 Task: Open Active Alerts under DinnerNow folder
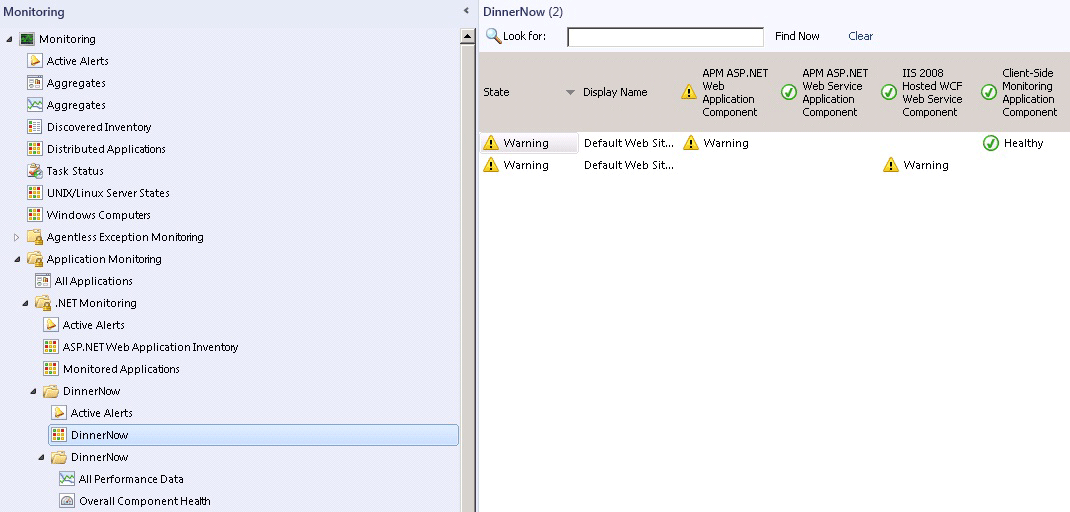coord(102,413)
